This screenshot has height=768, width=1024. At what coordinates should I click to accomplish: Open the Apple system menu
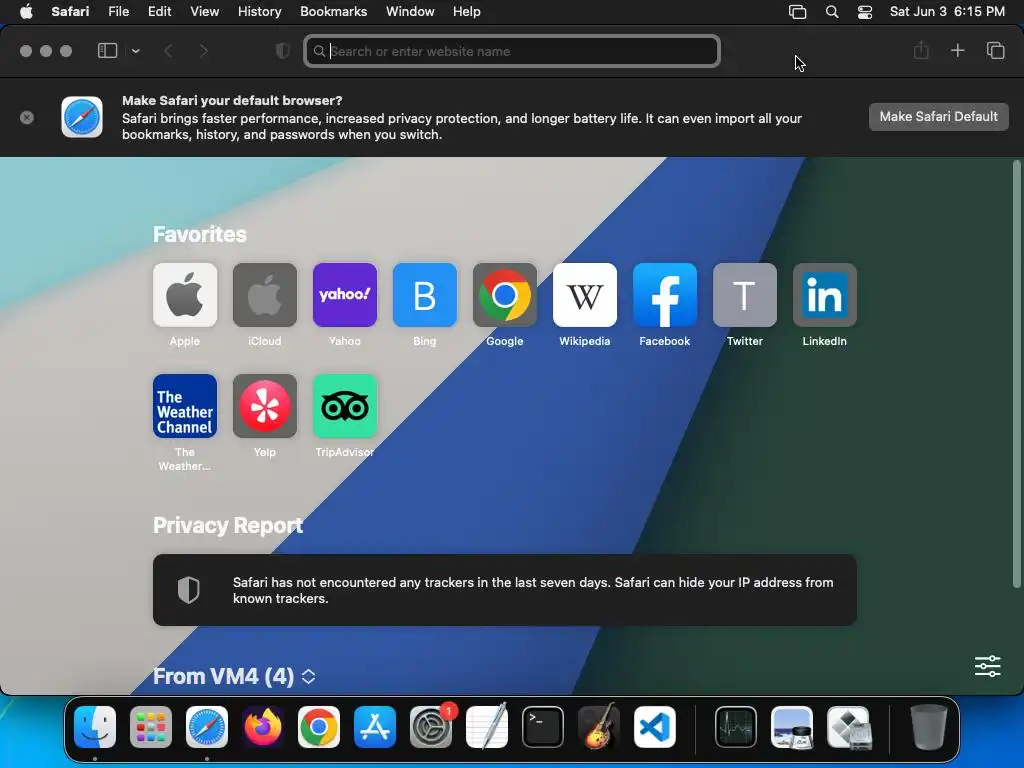[26, 11]
